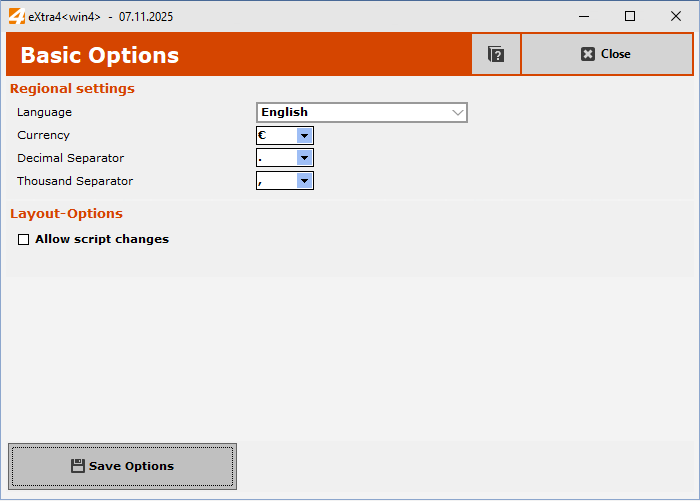Expand the Currency dropdown arrow
Viewport: 700px width, 501px height.
tap(305, 135)
